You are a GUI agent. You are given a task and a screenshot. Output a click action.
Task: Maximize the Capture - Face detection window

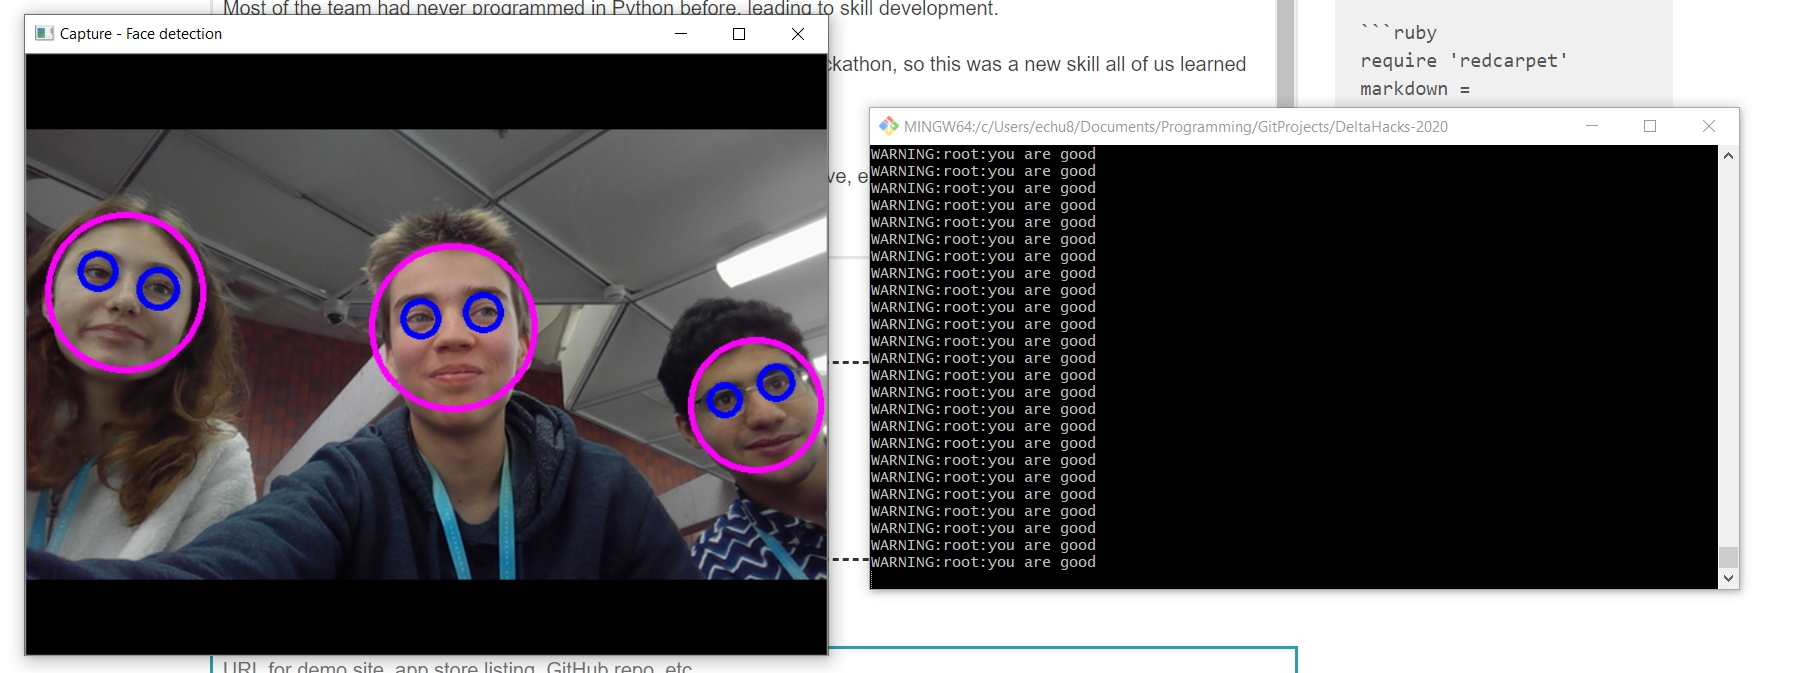739,34
